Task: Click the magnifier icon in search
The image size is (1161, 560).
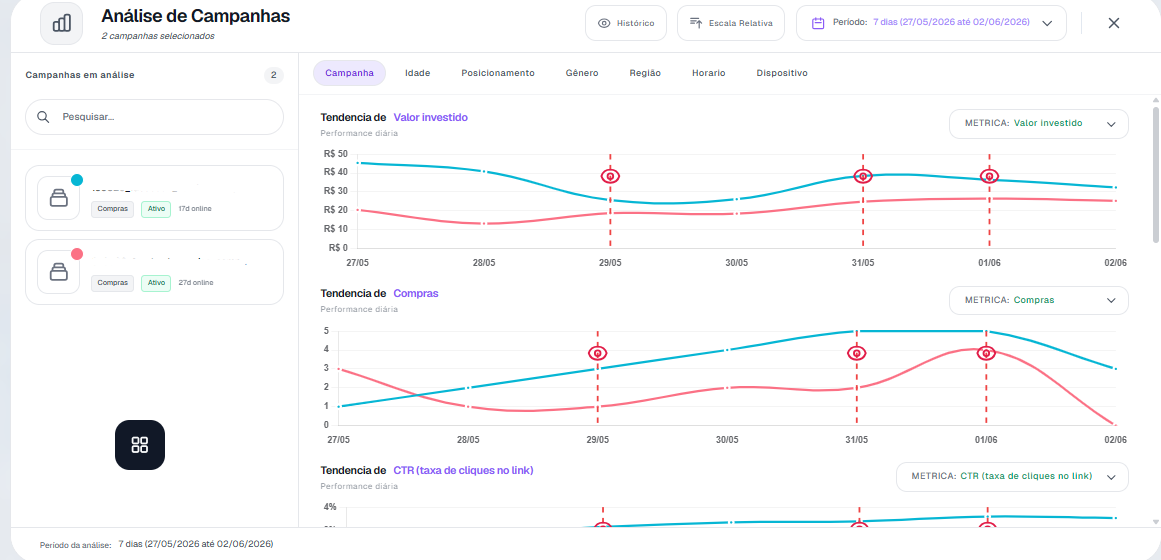Action: pyautogui.click(x=44, y=117)
